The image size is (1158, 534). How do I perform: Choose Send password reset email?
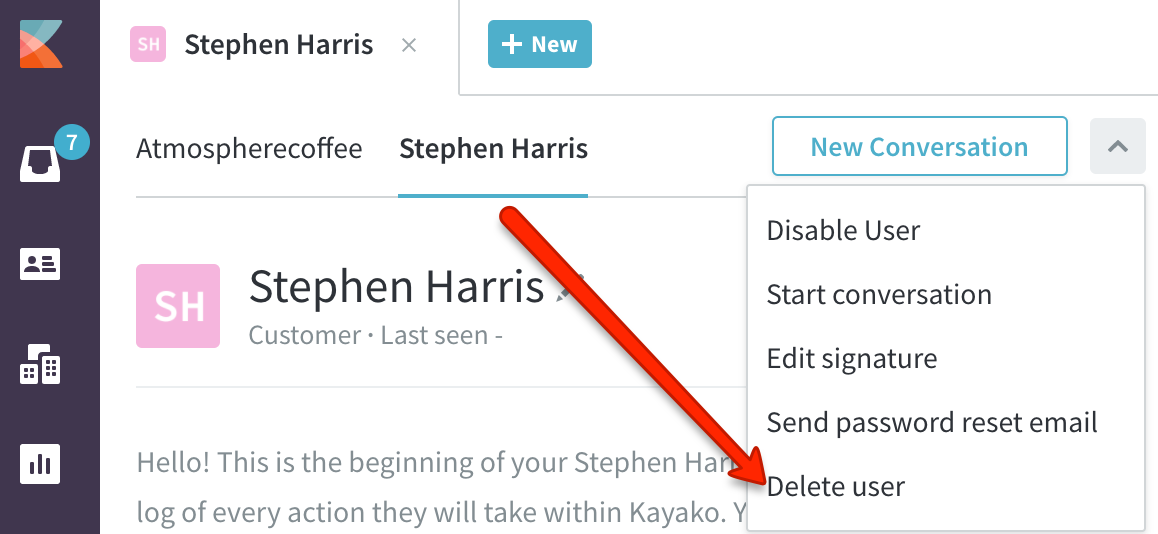pyautogui.click(x=932, y=422)
